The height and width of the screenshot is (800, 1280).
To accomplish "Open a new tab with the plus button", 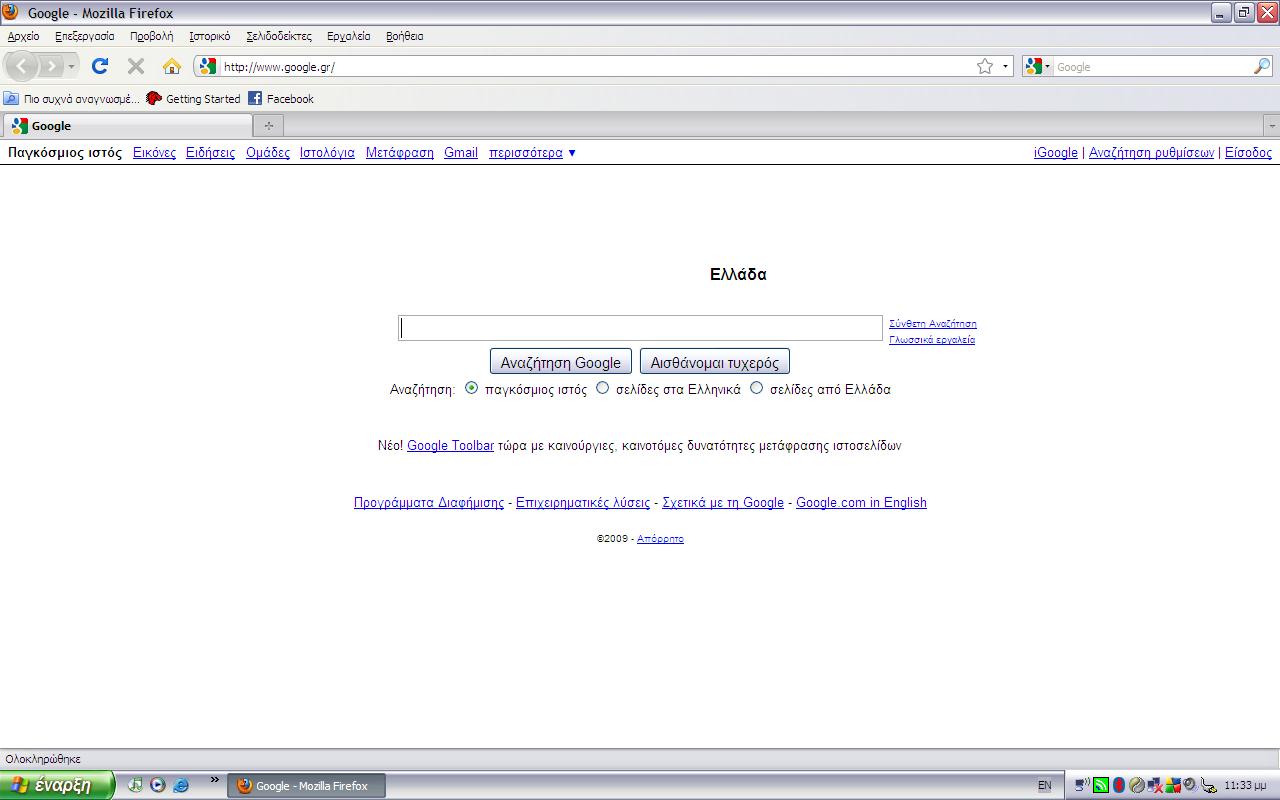I will 268,126.
